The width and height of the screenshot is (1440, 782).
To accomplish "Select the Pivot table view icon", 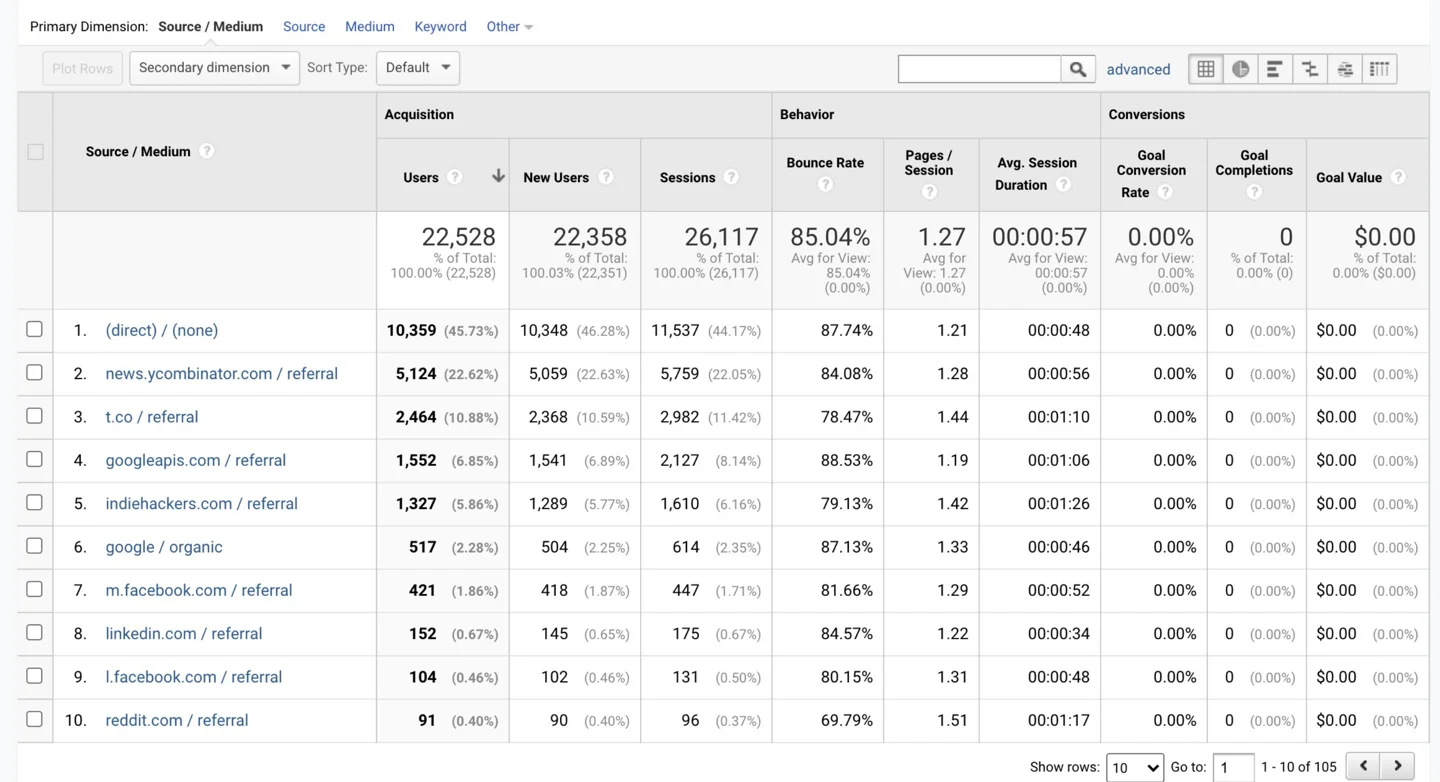I will tap(1379, 69).
